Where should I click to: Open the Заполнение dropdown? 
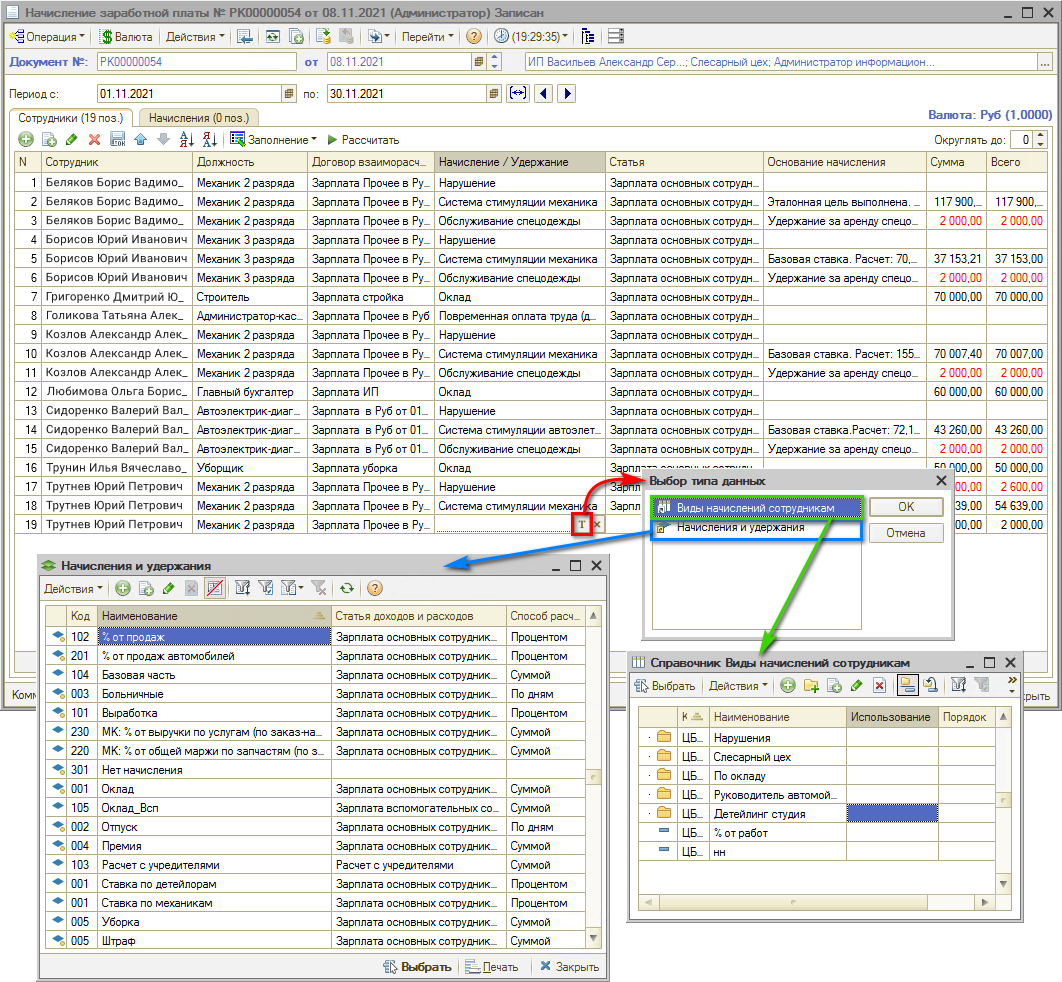[273, 140]
